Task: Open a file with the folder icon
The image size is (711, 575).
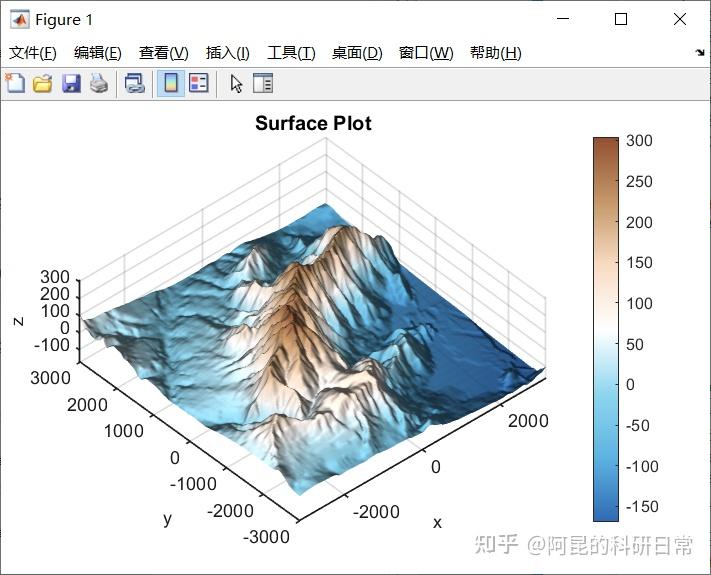Action: pos(43,84)
